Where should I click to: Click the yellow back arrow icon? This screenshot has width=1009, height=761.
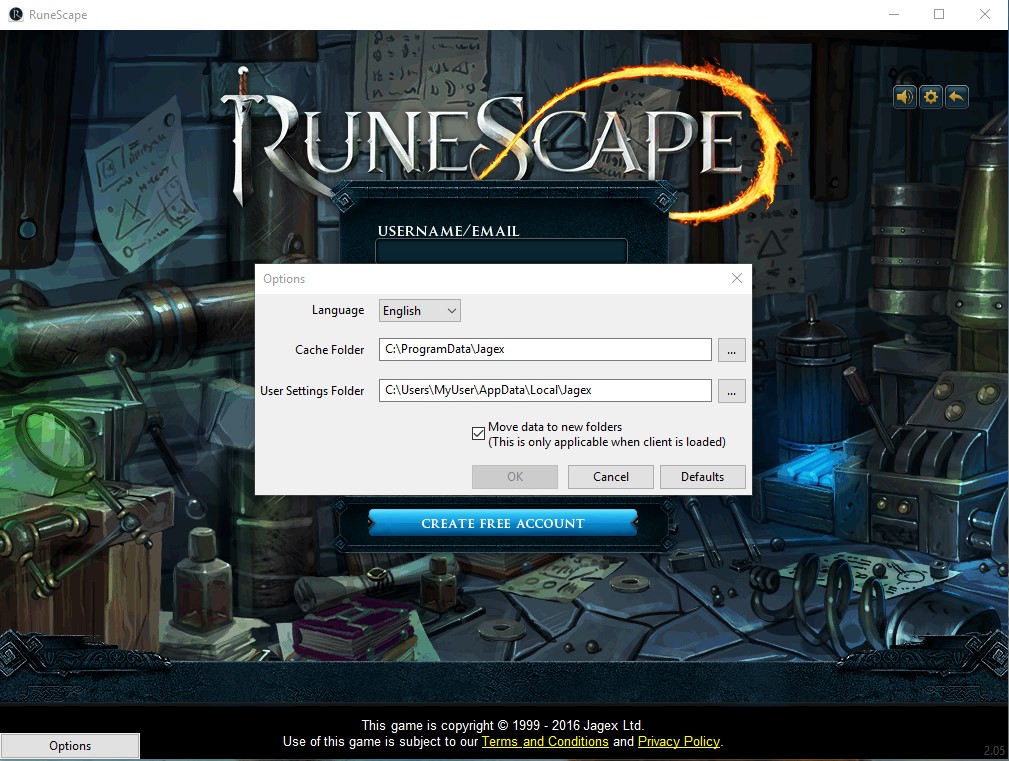pos(957,97)
